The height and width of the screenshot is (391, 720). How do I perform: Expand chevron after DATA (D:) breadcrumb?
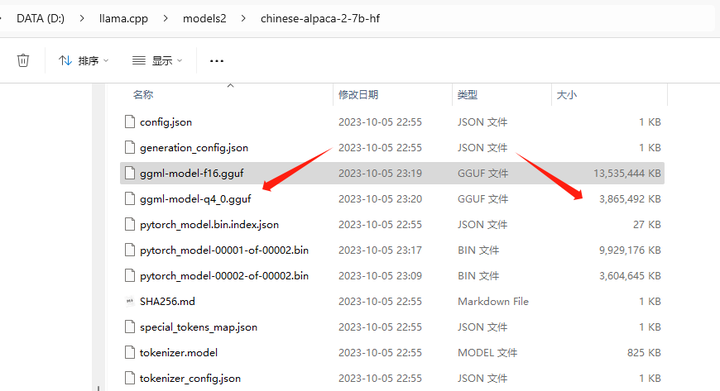82,18
